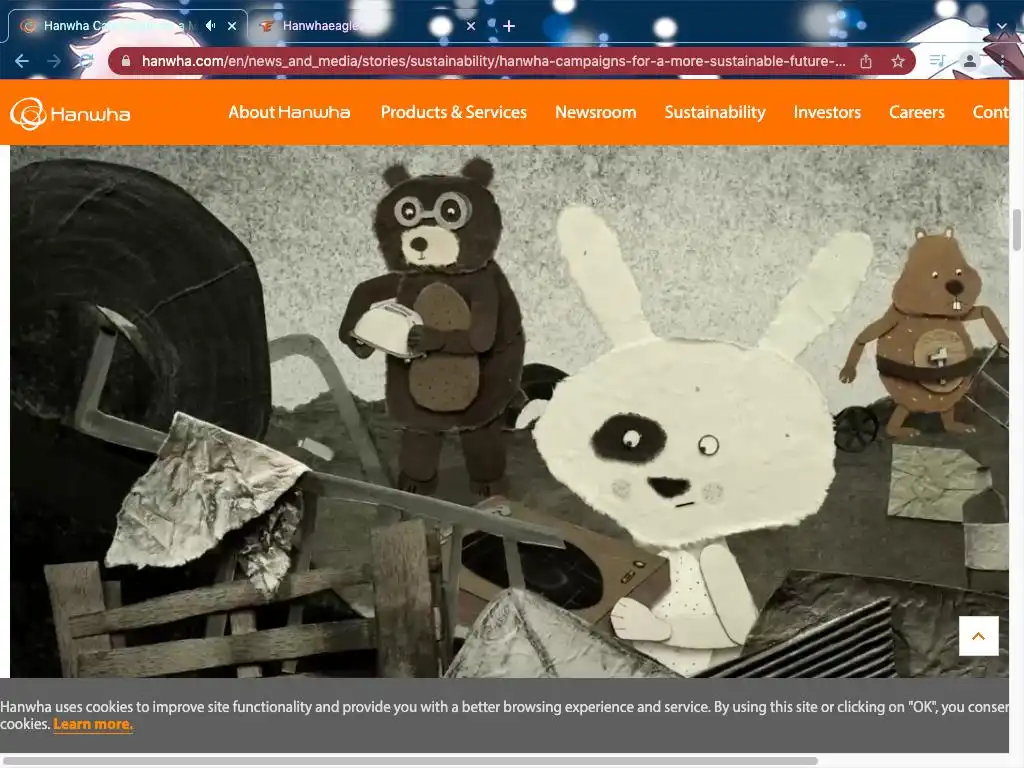This screenshot has width=1024, height=768.
Task: Open the Investors menu
Action: (827, 112)
